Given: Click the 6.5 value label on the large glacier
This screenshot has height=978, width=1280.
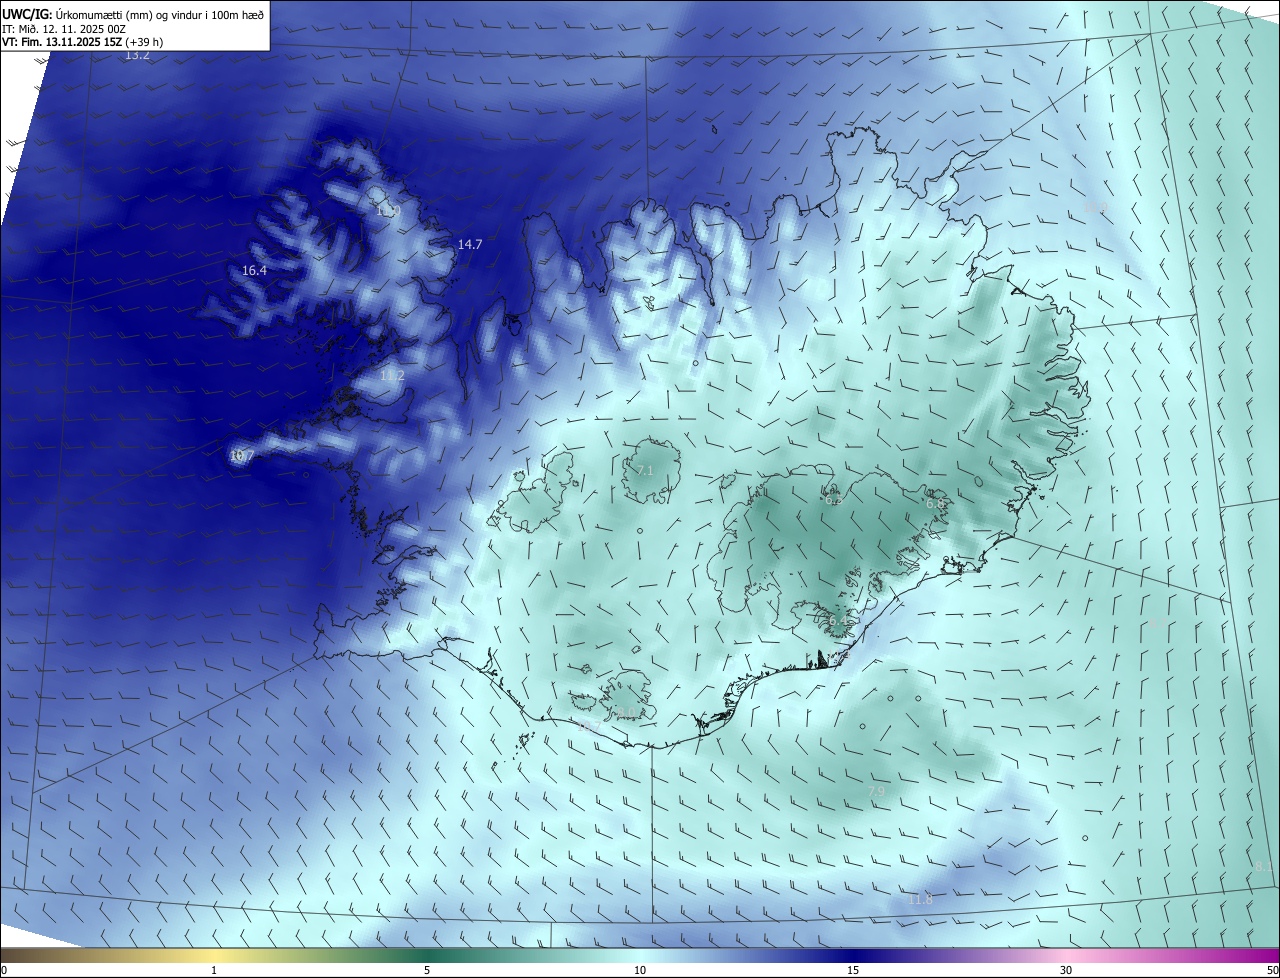Looking at the screenshot, I should 833,500.
